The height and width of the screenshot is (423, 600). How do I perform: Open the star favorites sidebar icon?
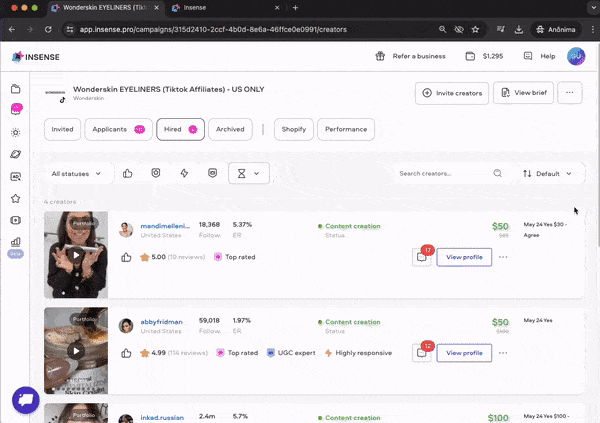pos(16,198)
